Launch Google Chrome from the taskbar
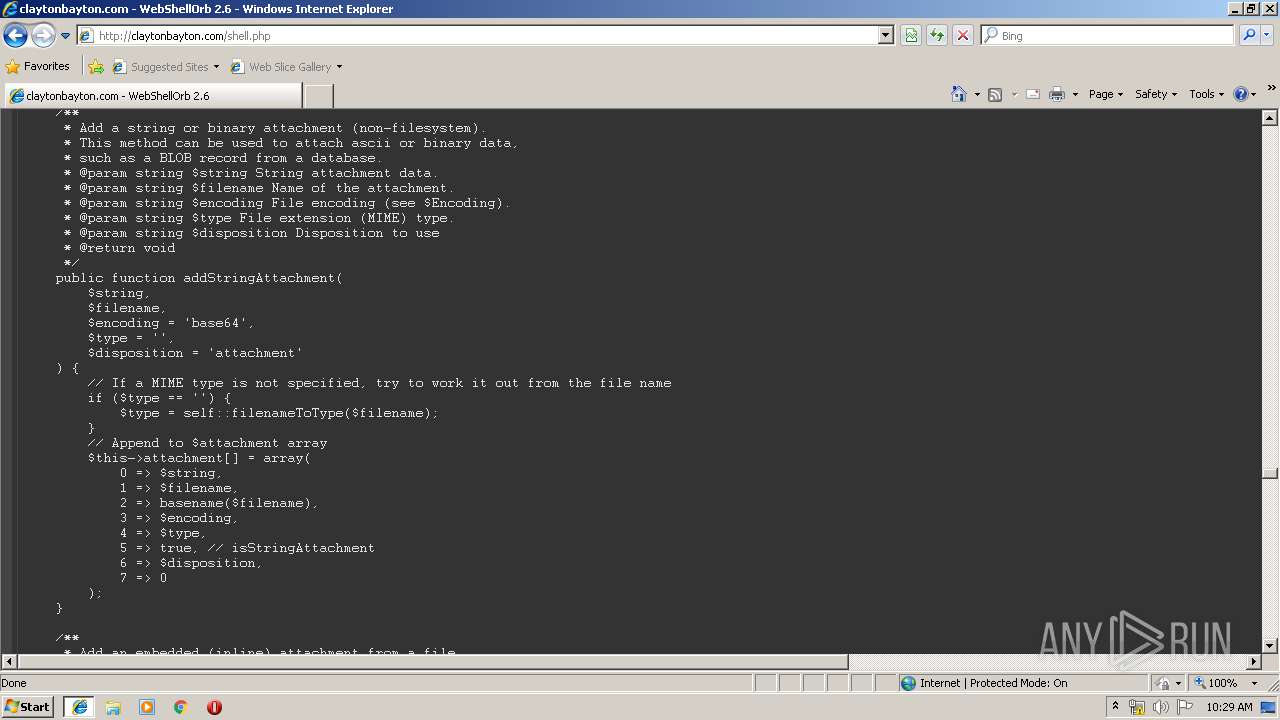This screenshot has width=1280, height=720. pyautogui.click(x=181, y=707)
